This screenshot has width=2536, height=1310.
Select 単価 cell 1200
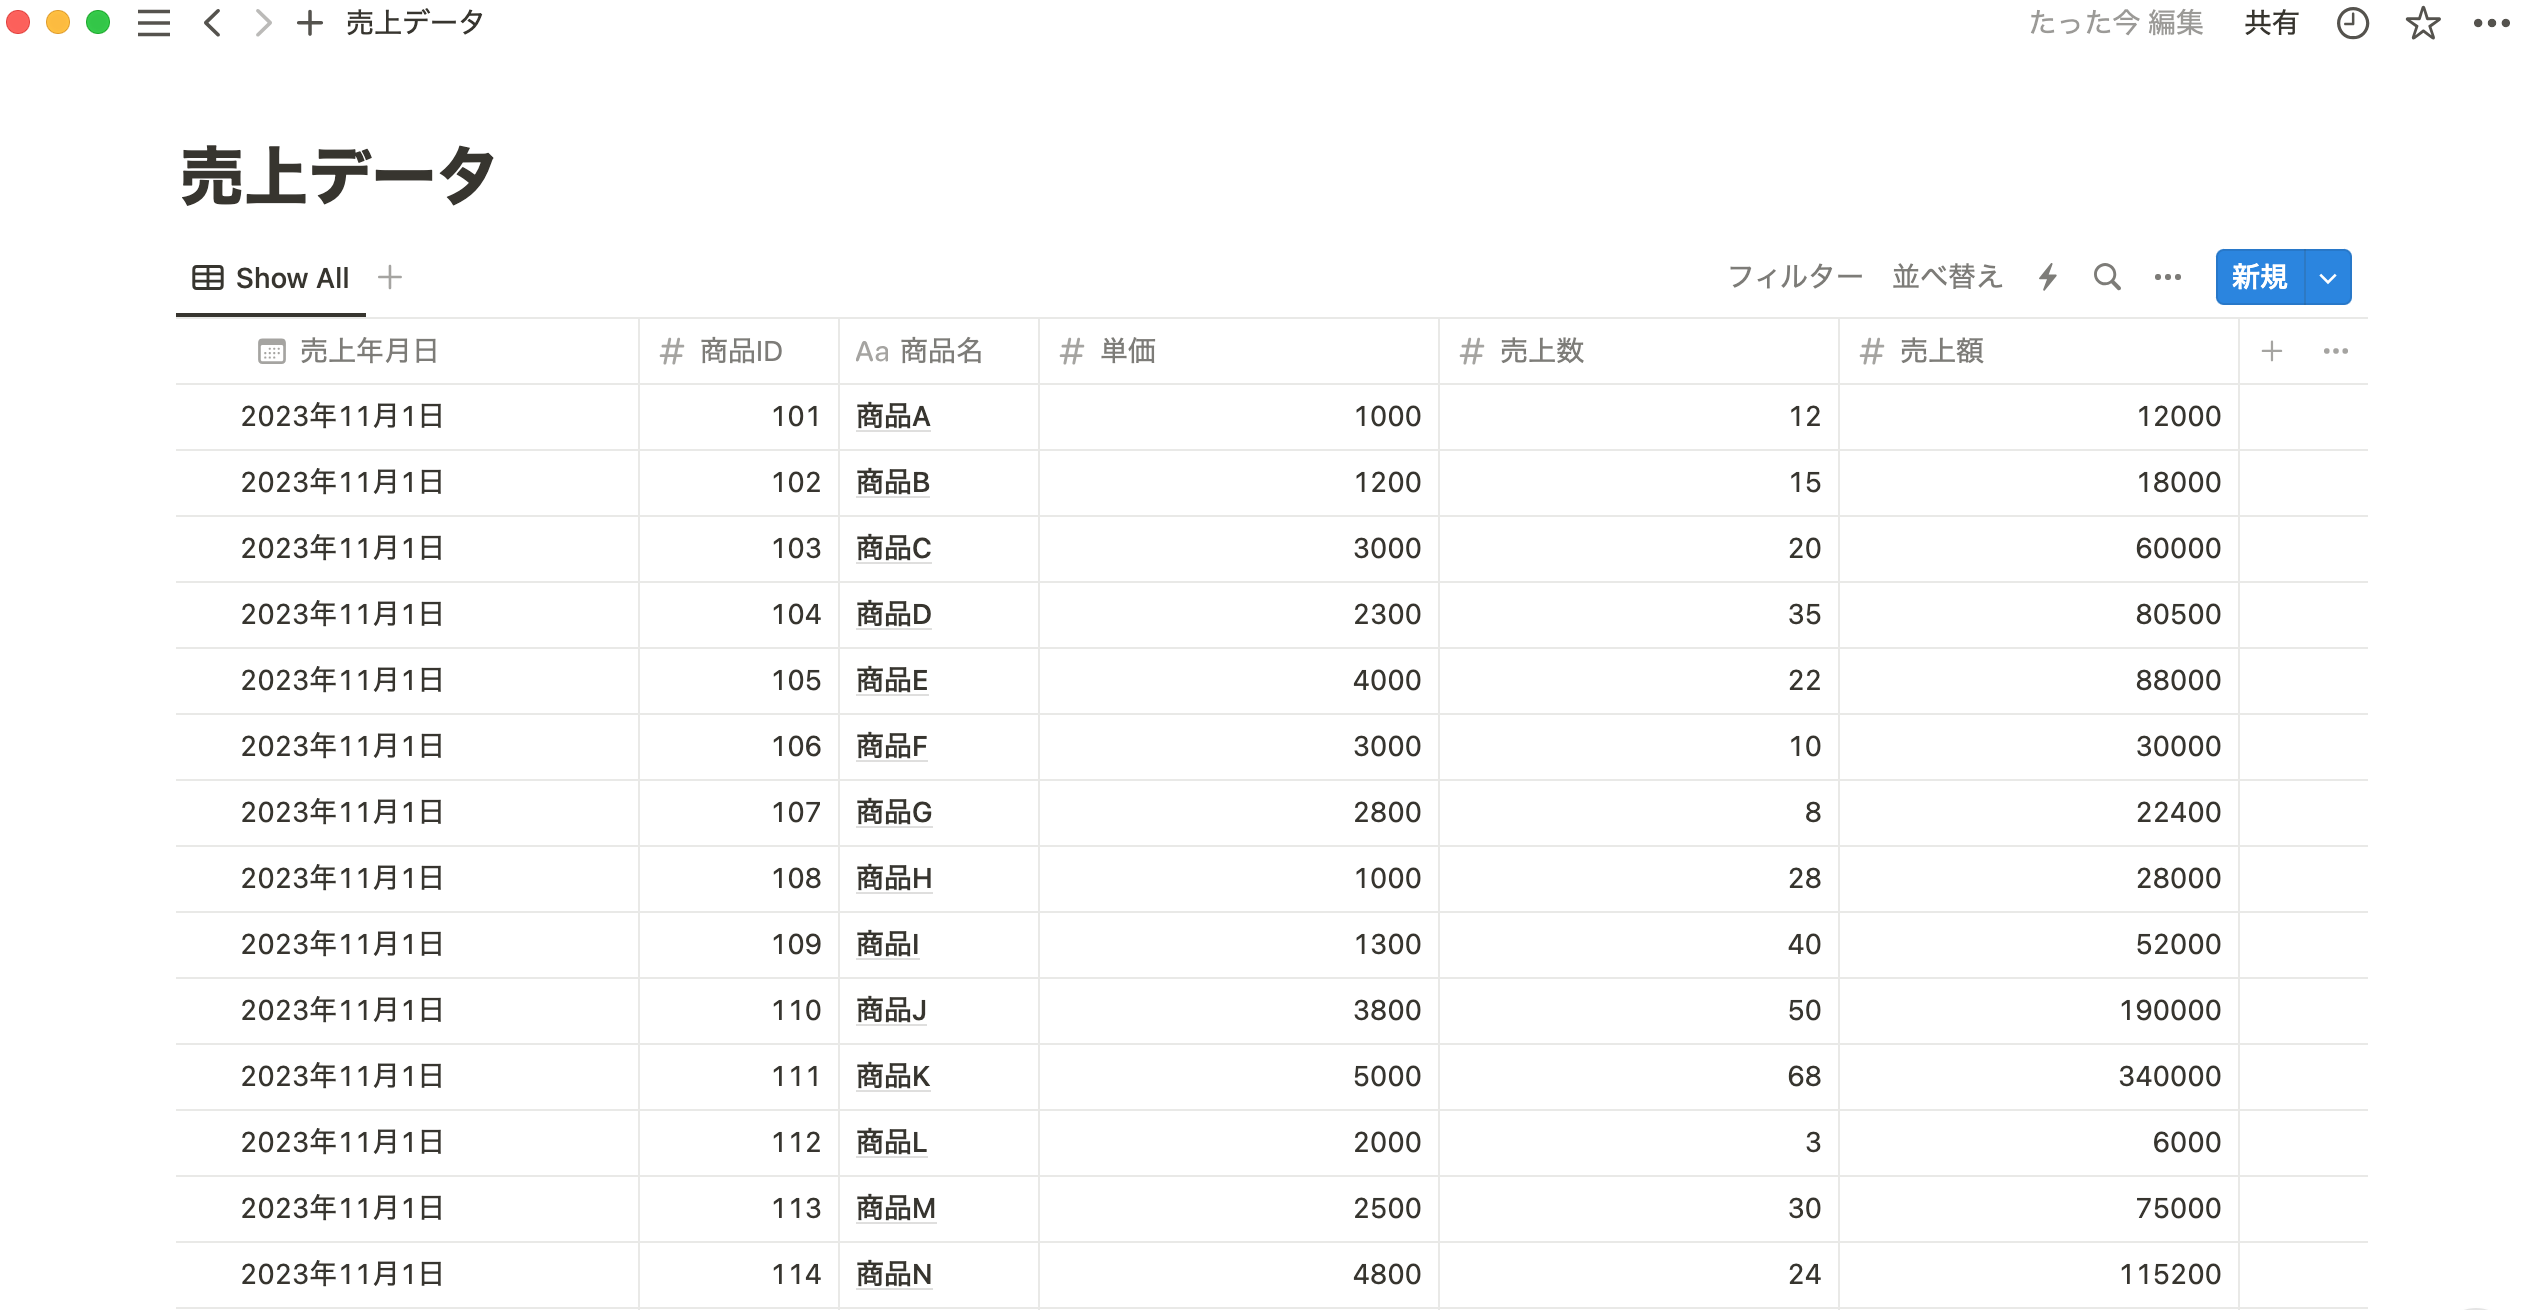[x=1239, y=482]
